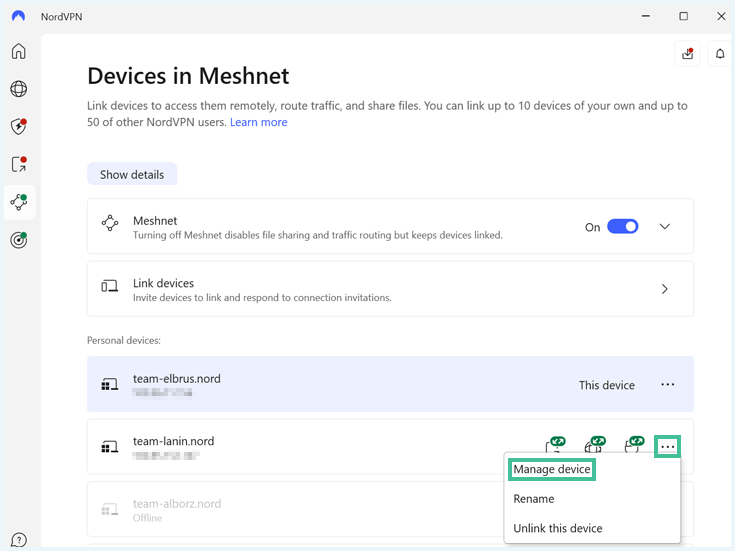The width and height of the screenshot is (735, 551).
Task: Open the help question mark icon
Action: click(x=19, y=540)
